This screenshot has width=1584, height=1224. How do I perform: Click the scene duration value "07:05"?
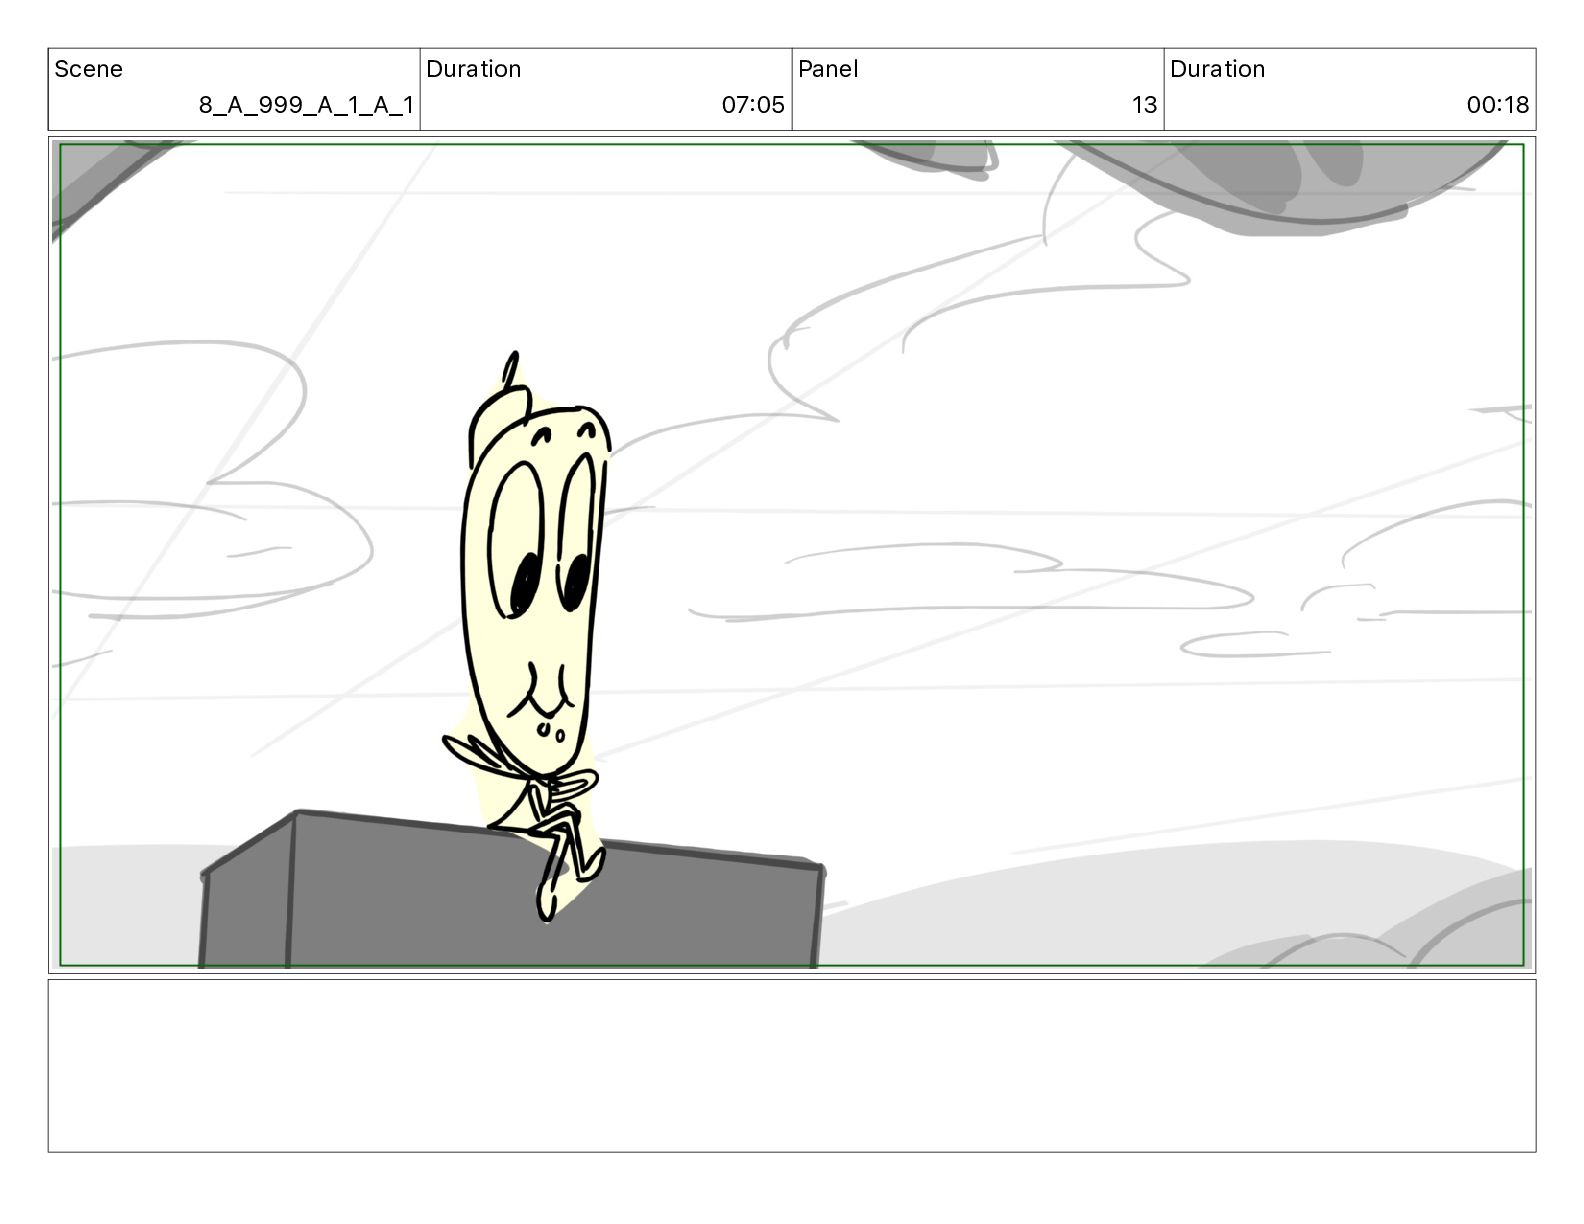[x=753, y=105]
